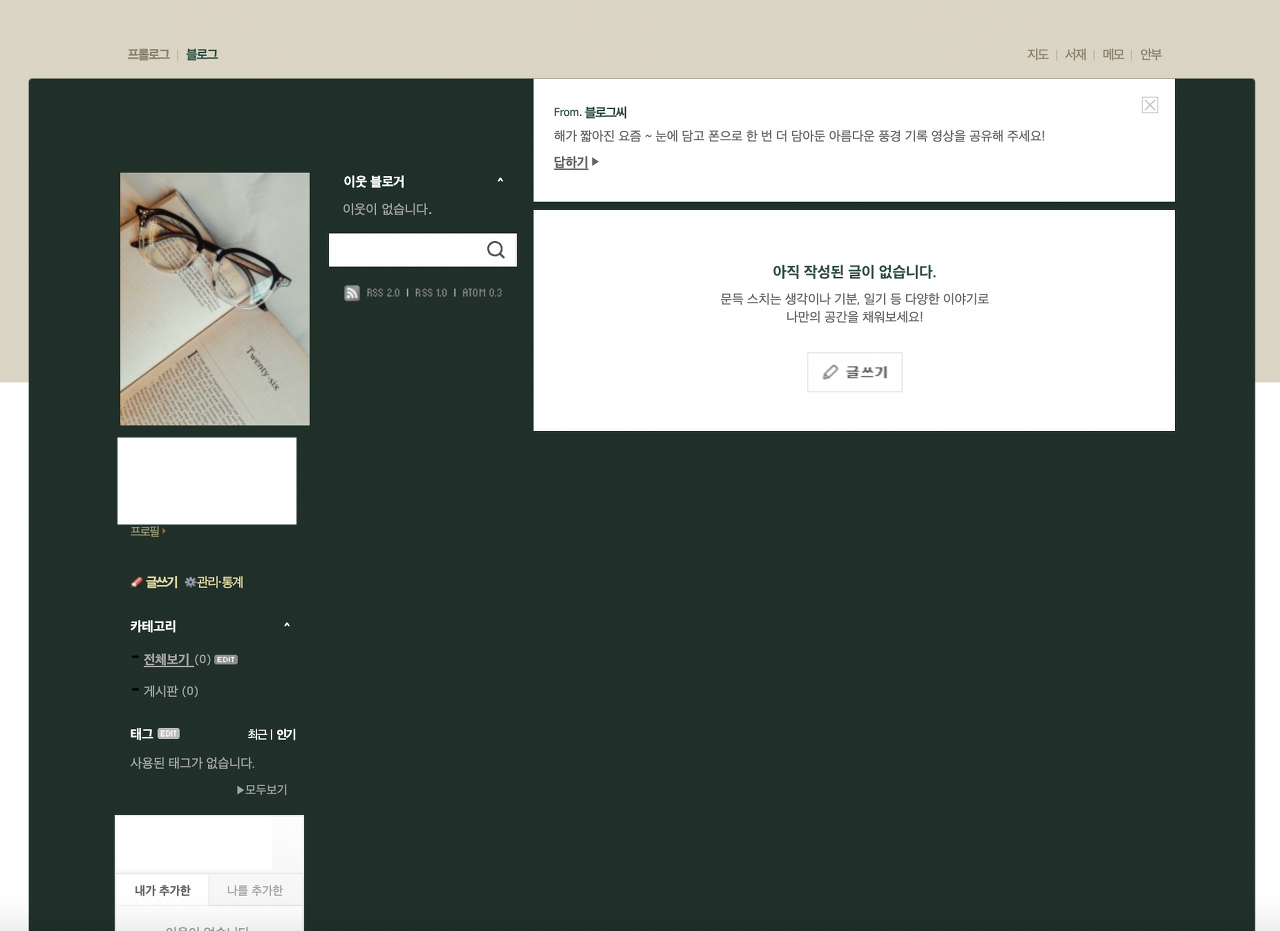Collapse the 카테고리 section
The height and width of the screenshot is (931, 1280).
287,627
